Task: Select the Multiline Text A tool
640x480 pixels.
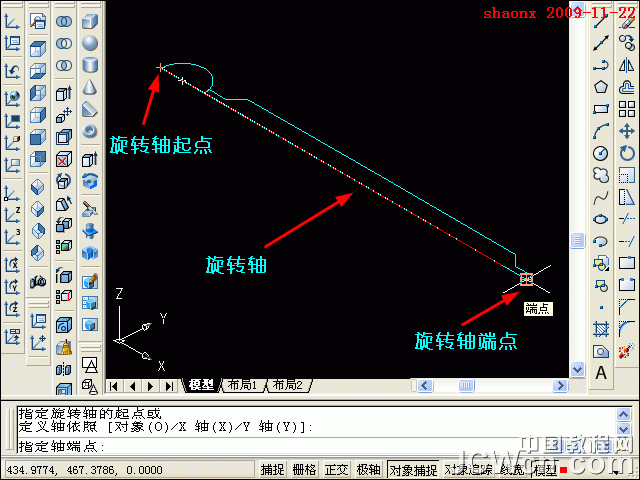Action: [x=600, y=373]
